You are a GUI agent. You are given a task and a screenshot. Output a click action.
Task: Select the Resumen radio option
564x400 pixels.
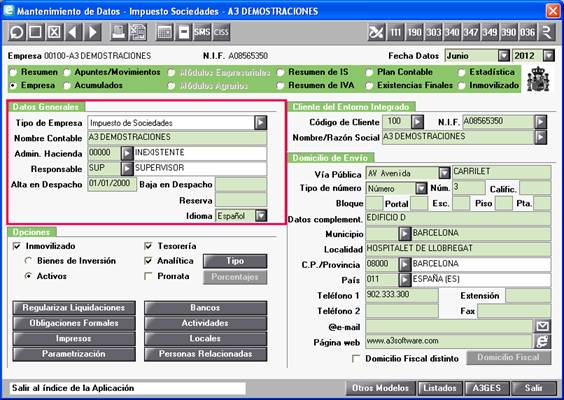tap(14, 72)
